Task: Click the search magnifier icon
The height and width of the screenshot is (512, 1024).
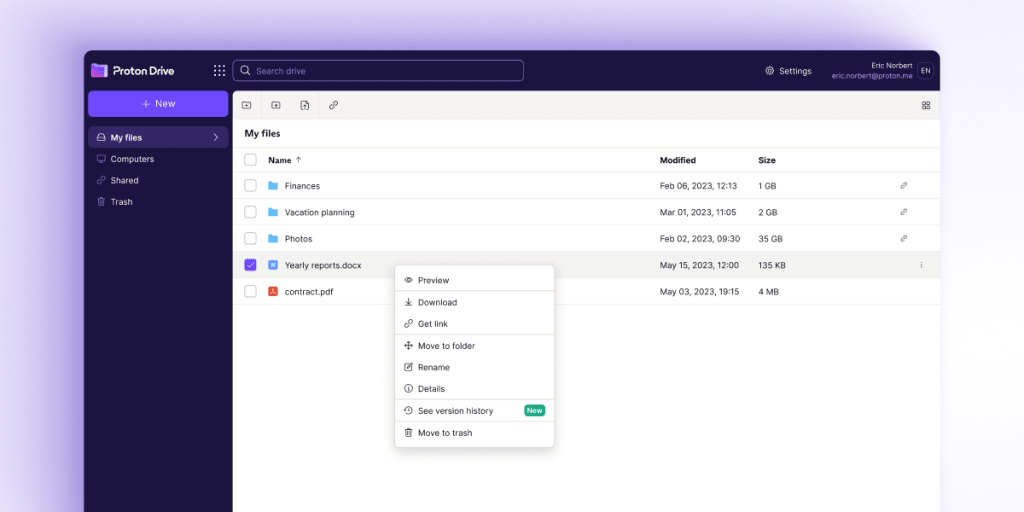Action: [x=246, y=71]
